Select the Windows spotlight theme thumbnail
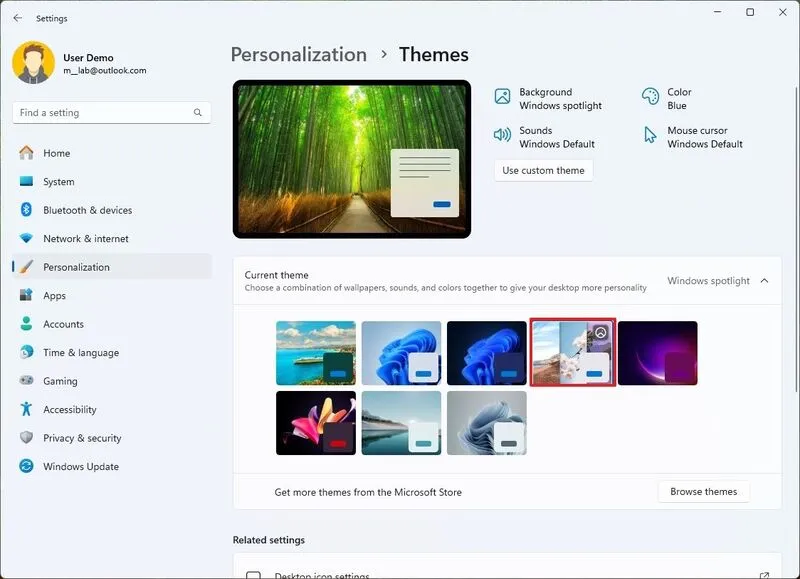The image size is (800, 579). pos(572,353)
